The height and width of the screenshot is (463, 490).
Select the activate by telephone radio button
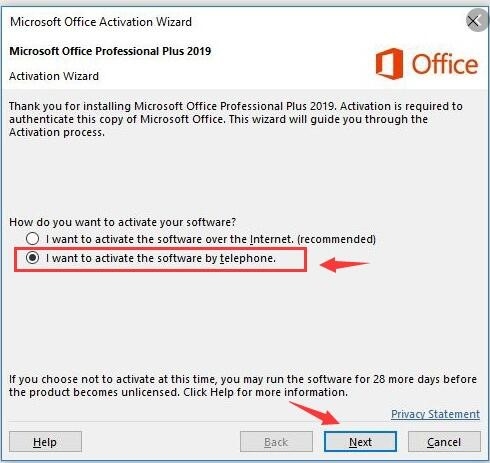tap(32, 258)
